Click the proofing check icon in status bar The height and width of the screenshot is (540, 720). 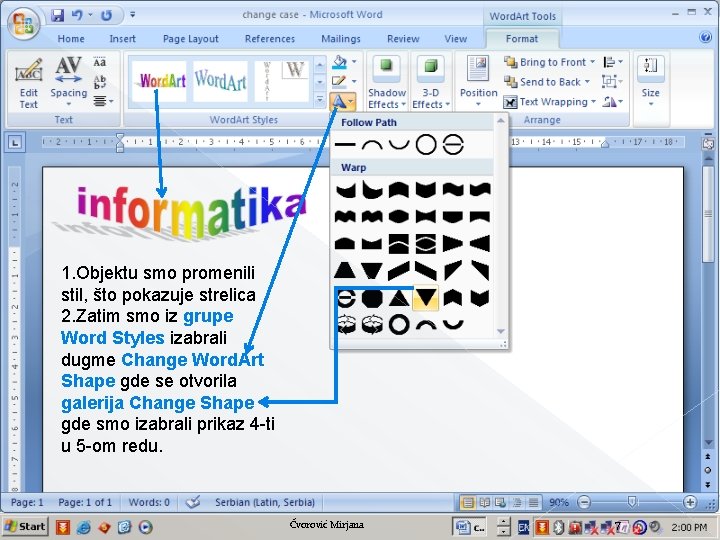click(193, 502)
